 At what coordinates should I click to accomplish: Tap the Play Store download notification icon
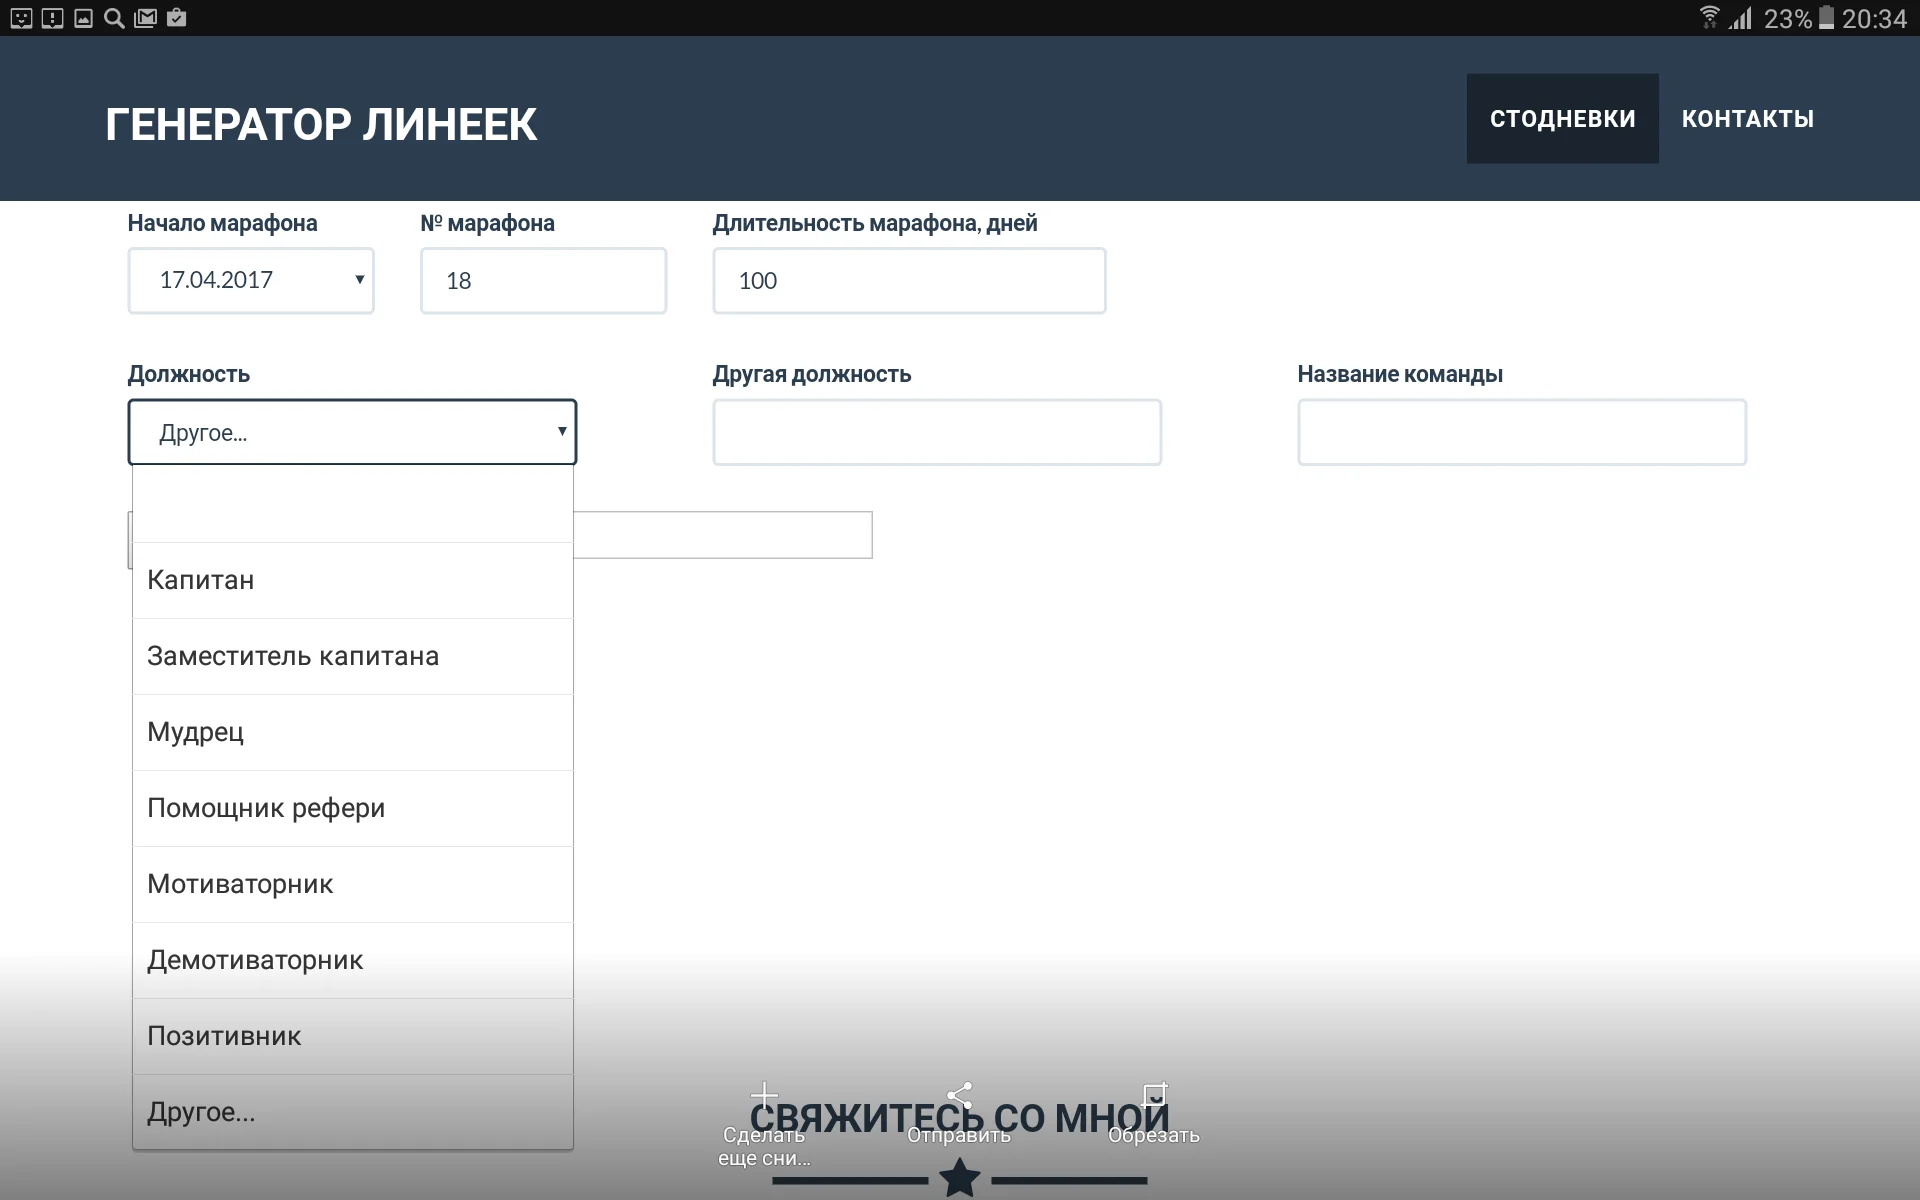(x=178, y=17)
